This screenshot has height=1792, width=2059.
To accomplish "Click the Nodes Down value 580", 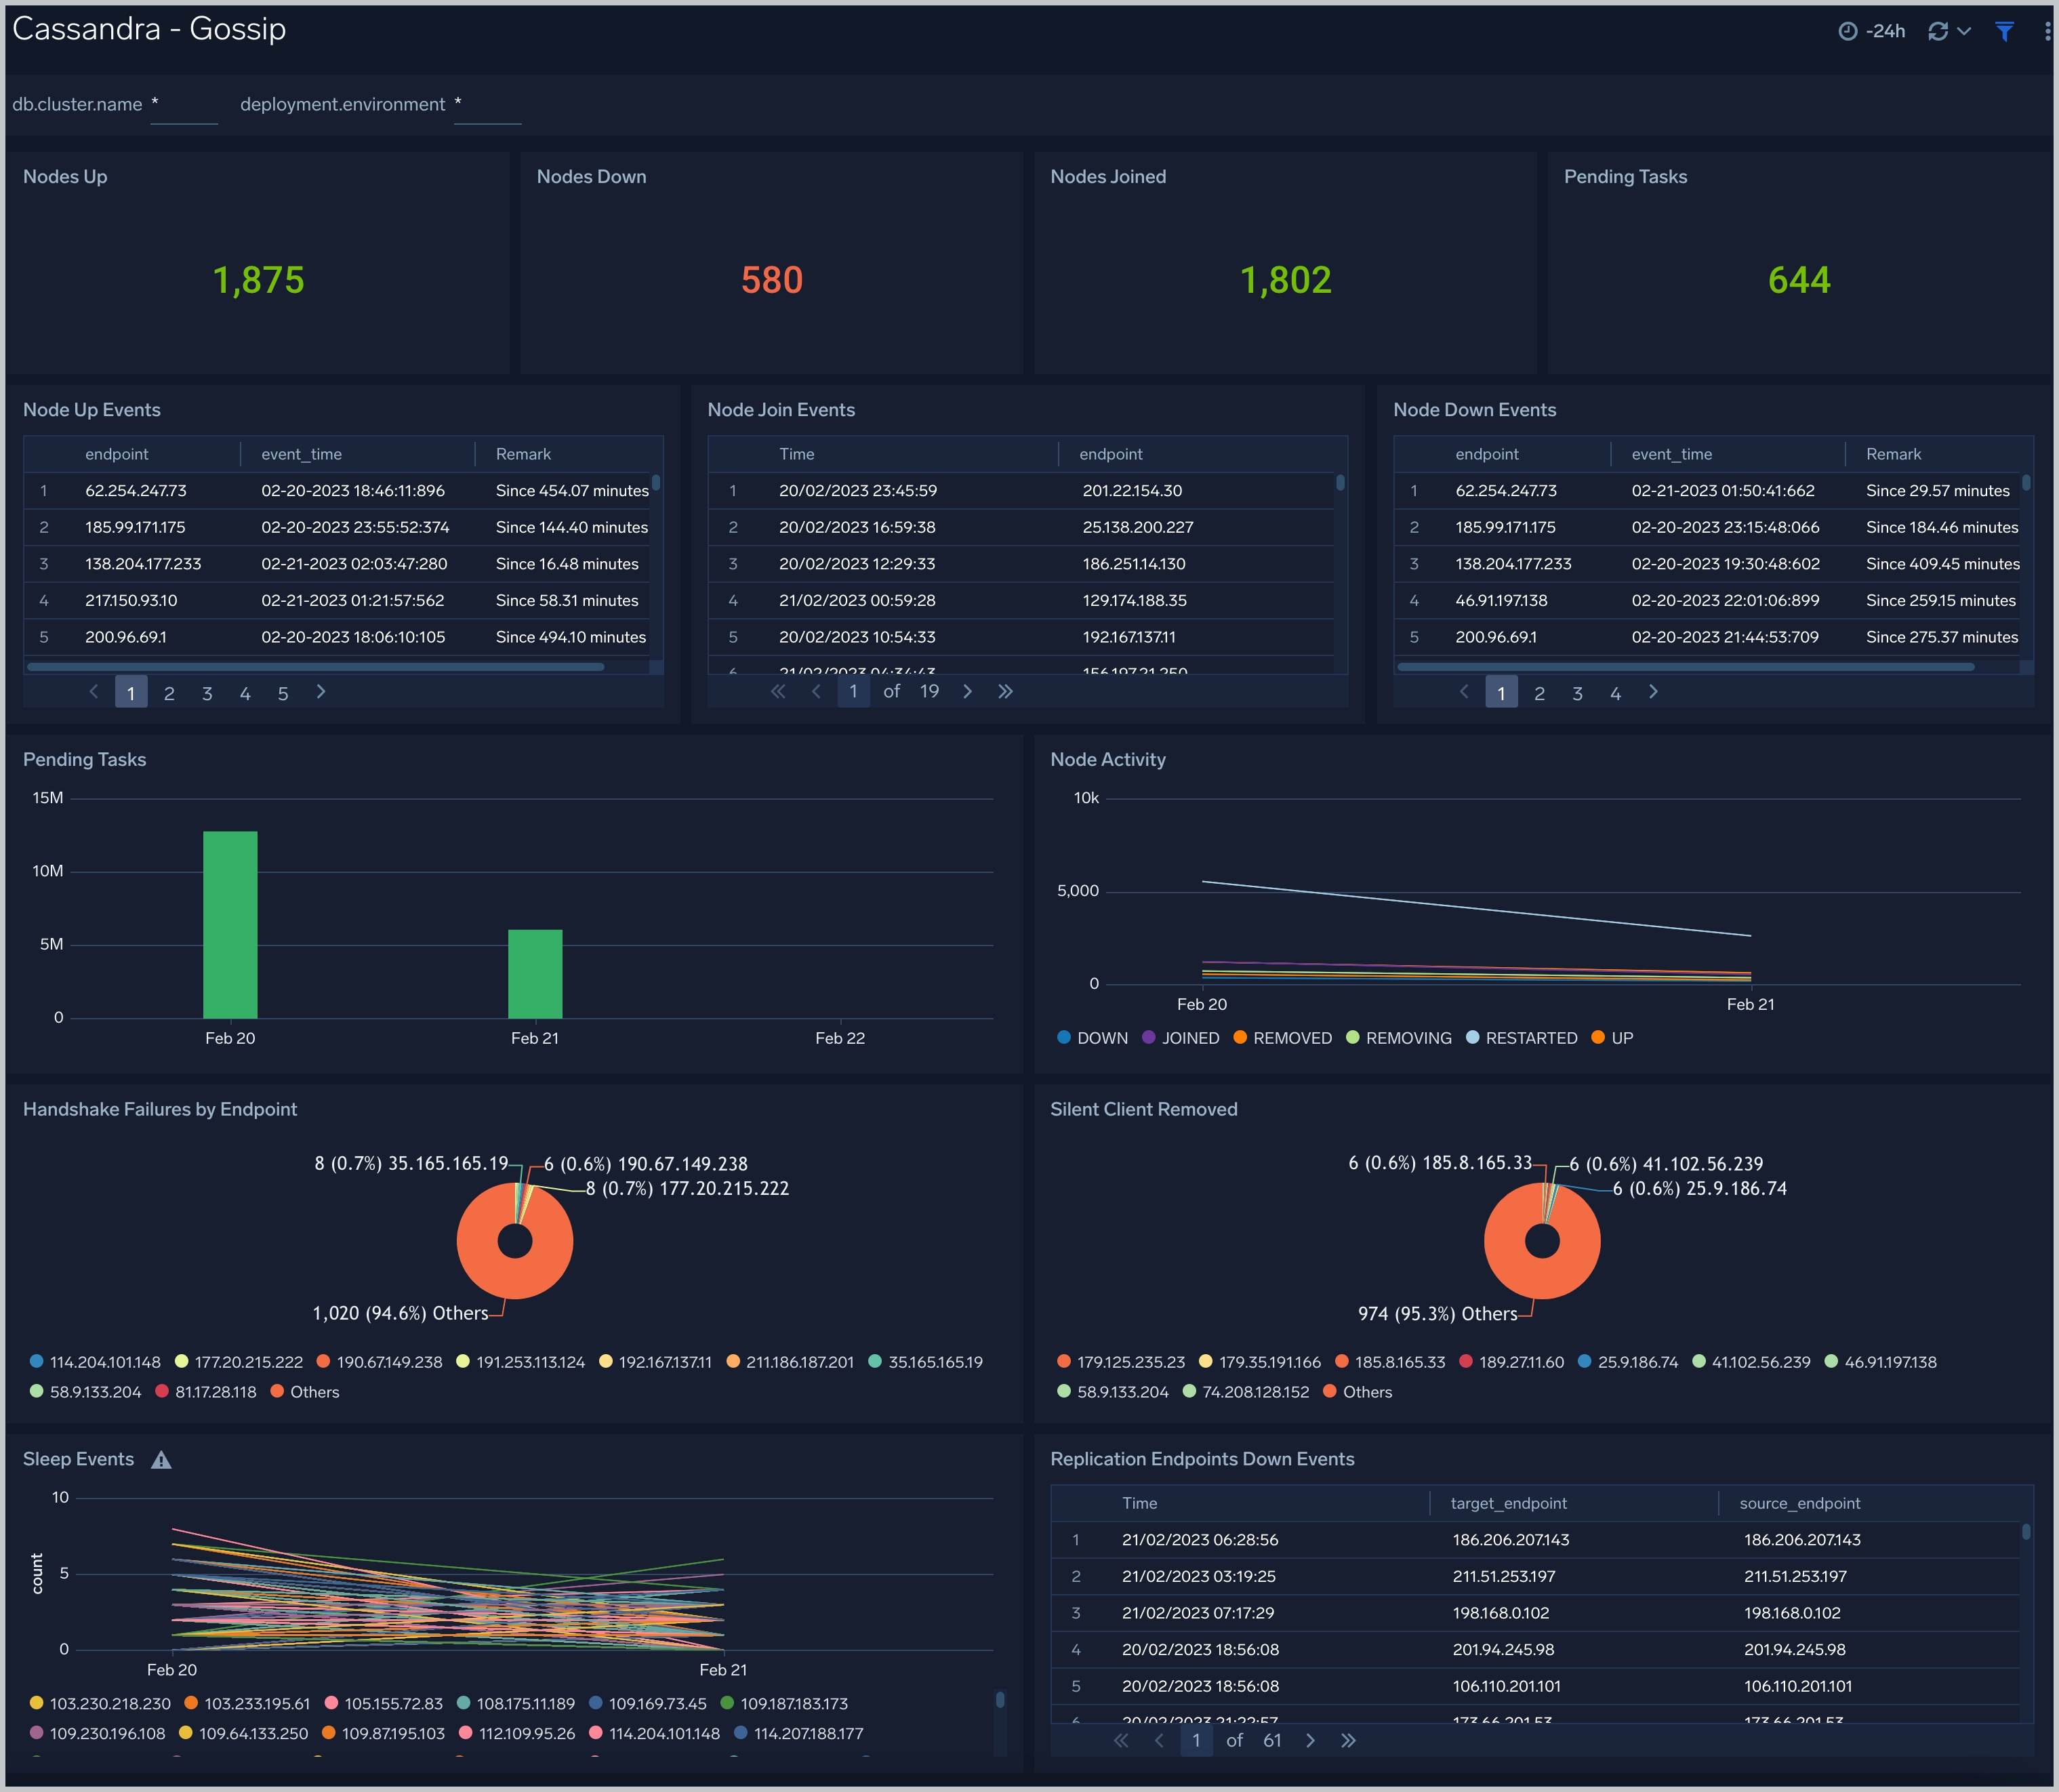I will pyautogui.click(x=772, y=280).
